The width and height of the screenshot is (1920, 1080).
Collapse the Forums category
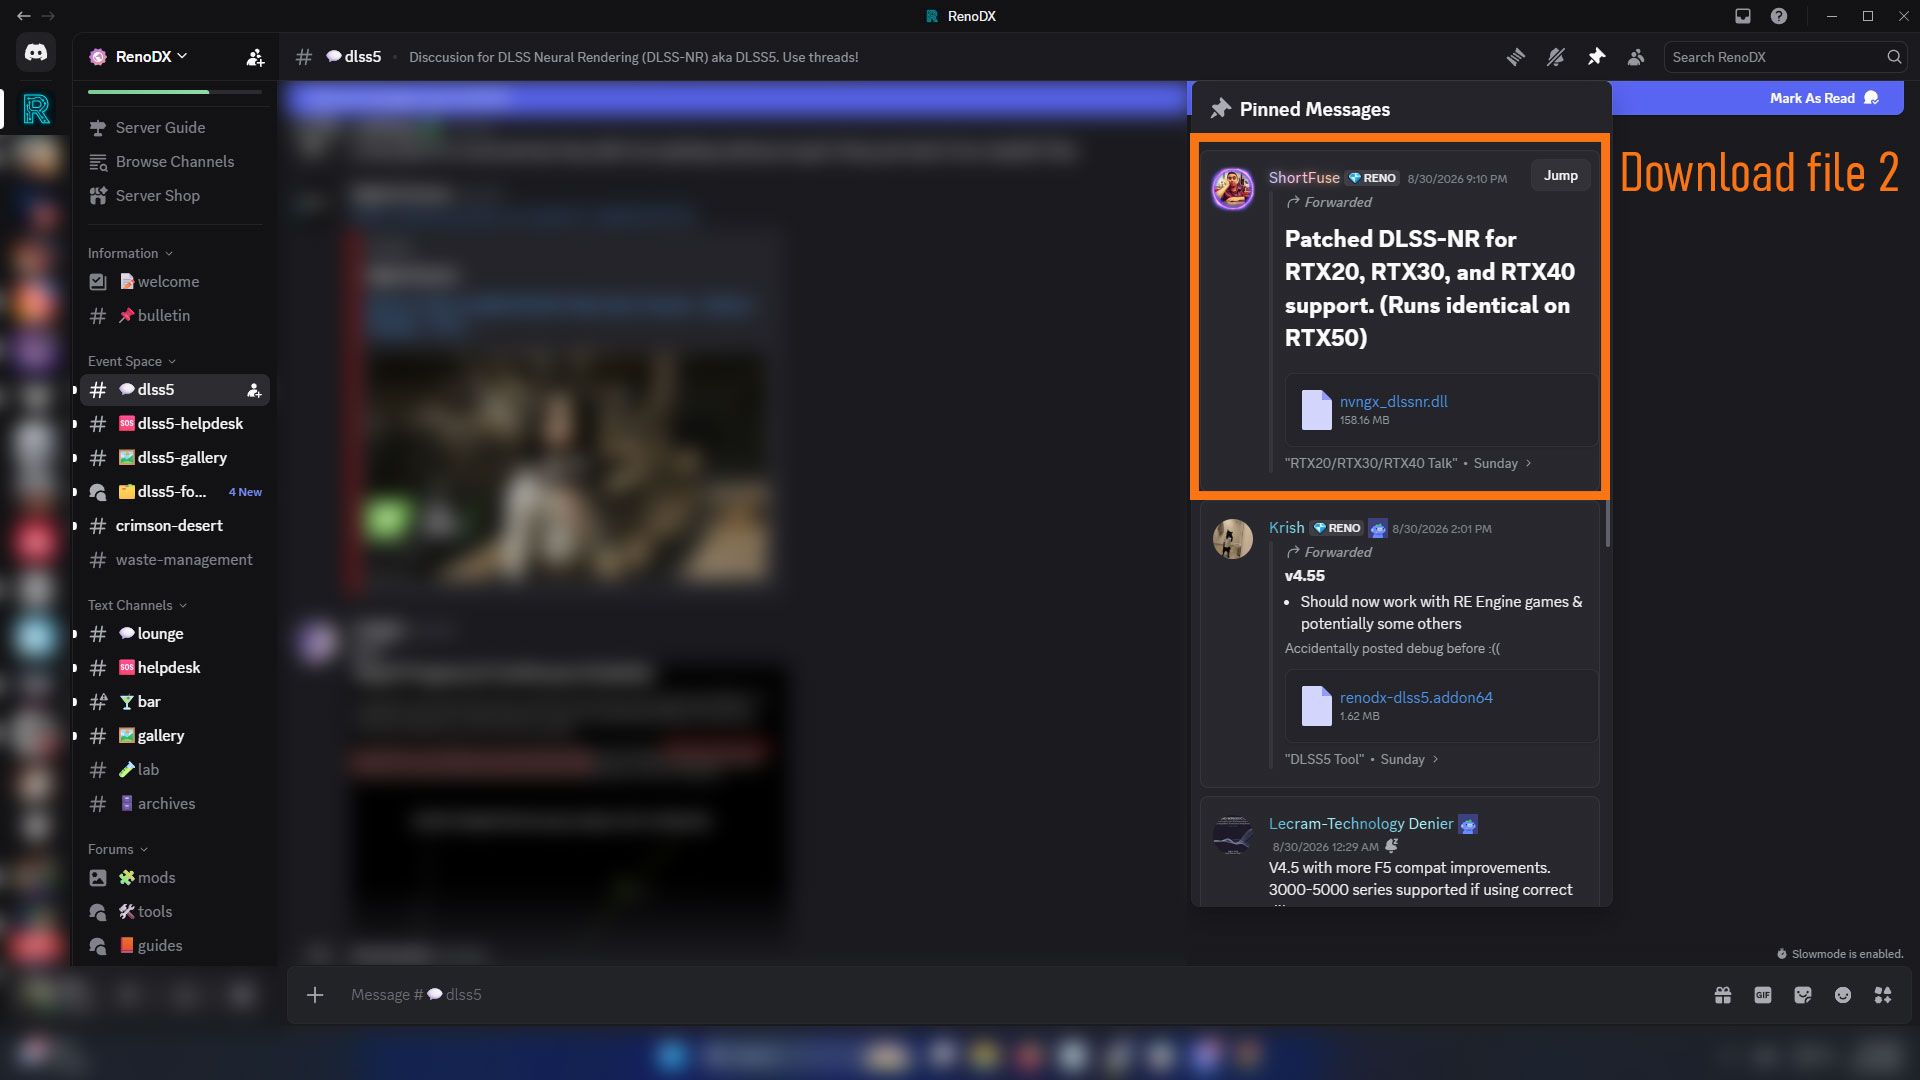pos(118,849)
